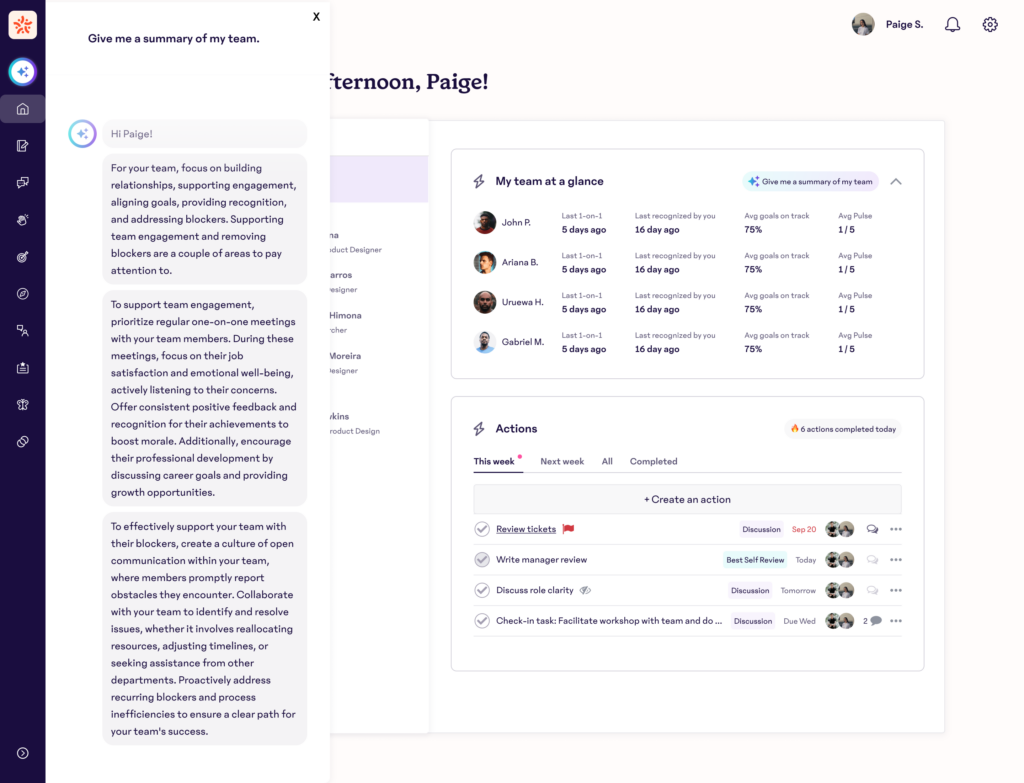Close the AI summary panel
Image resolution: width=1024 pixels, height=783 pixels.
point(316,17)
